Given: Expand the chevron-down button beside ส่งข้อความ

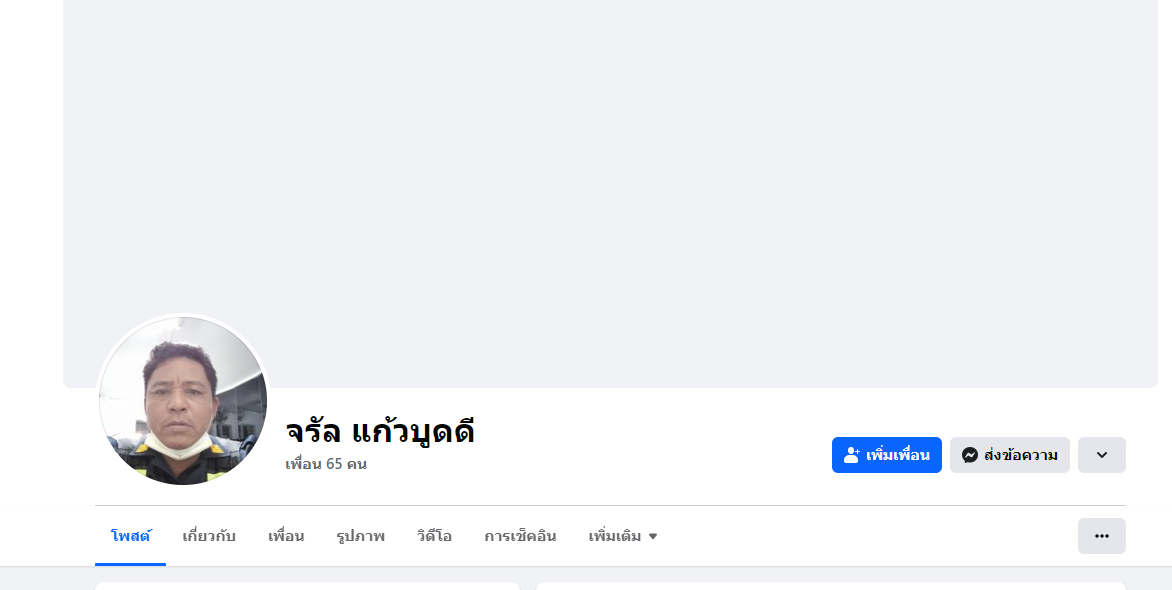Looking at the screenshot, I should [x=1101, y=455].
